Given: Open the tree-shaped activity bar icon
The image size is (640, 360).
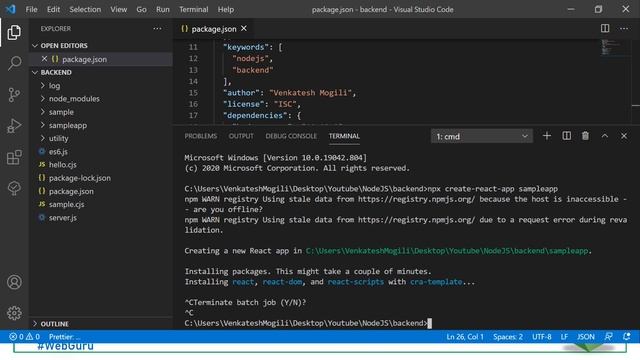Looking at the screenshot, I should point(14,188).
